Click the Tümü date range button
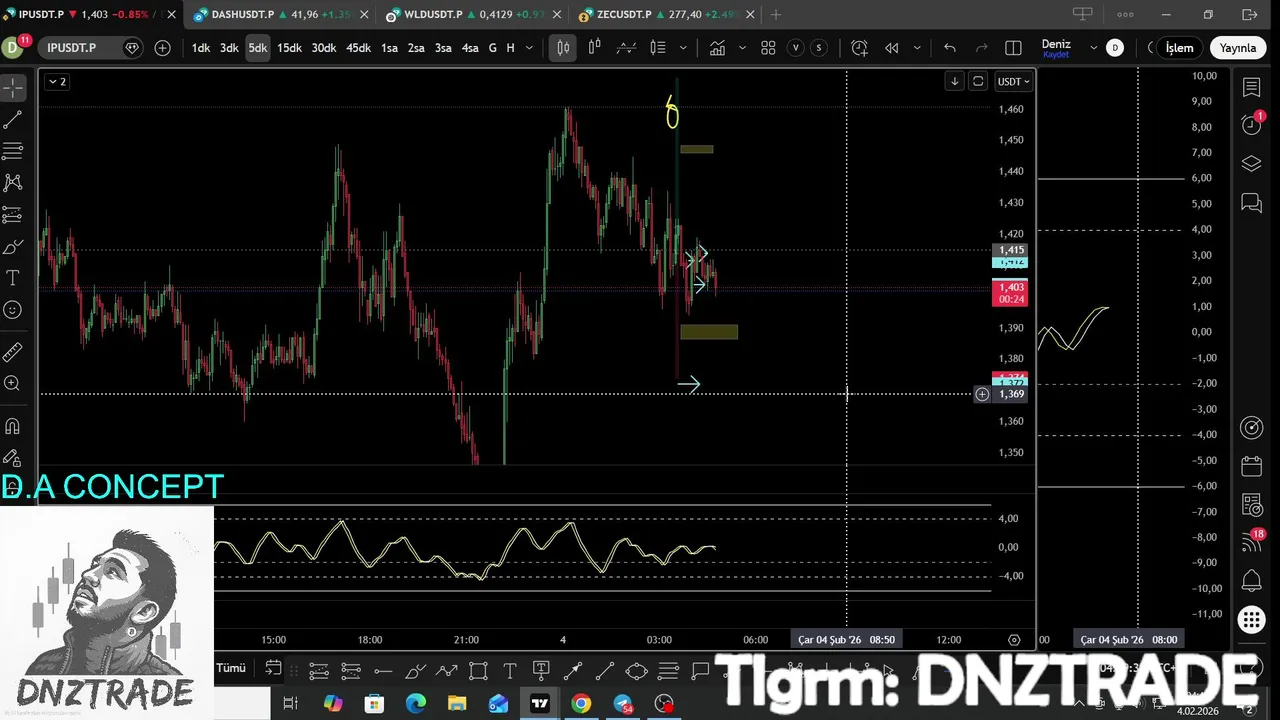This screenshot has height=720, width=1280. point(231,668)
